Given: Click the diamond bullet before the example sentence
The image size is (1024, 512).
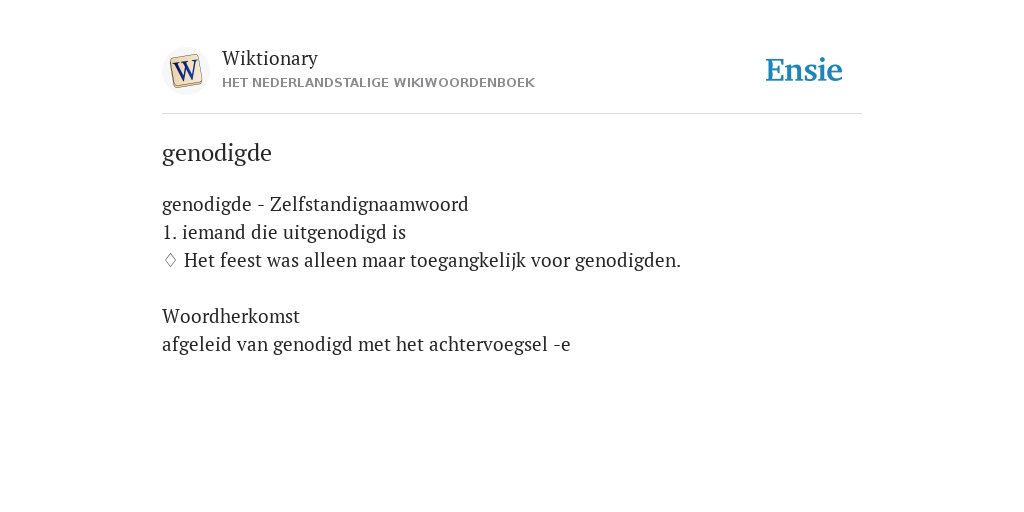Looking at the screenshot, I should click(170, 261).
